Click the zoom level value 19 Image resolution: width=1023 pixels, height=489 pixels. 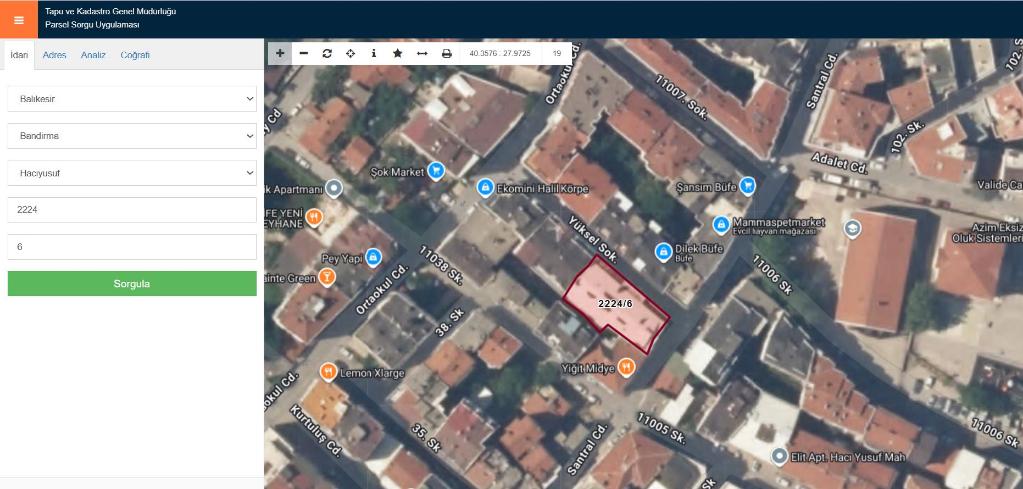(557, 53)
